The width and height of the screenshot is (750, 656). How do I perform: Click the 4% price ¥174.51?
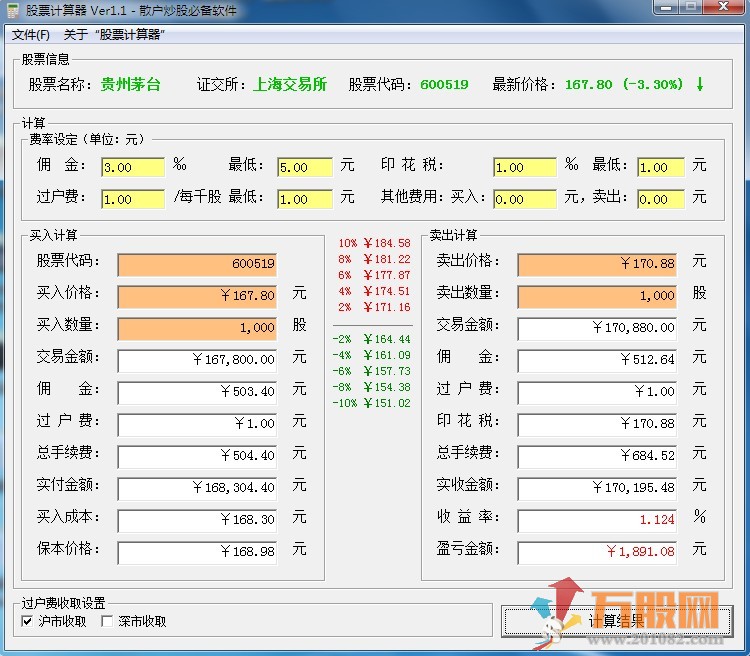(x=386, y=291)
